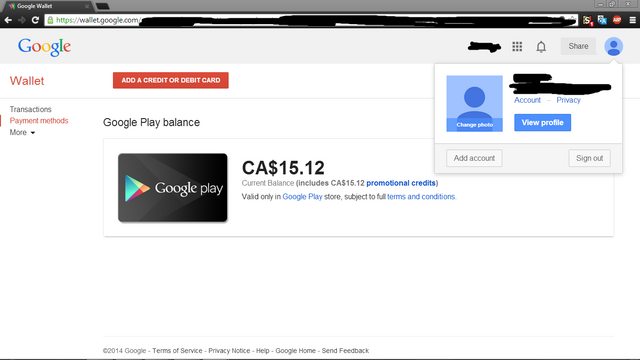Click the browser back arrow
Viewport: 640px width, 360px height.
pyautogui.click(x=8, y=20)
